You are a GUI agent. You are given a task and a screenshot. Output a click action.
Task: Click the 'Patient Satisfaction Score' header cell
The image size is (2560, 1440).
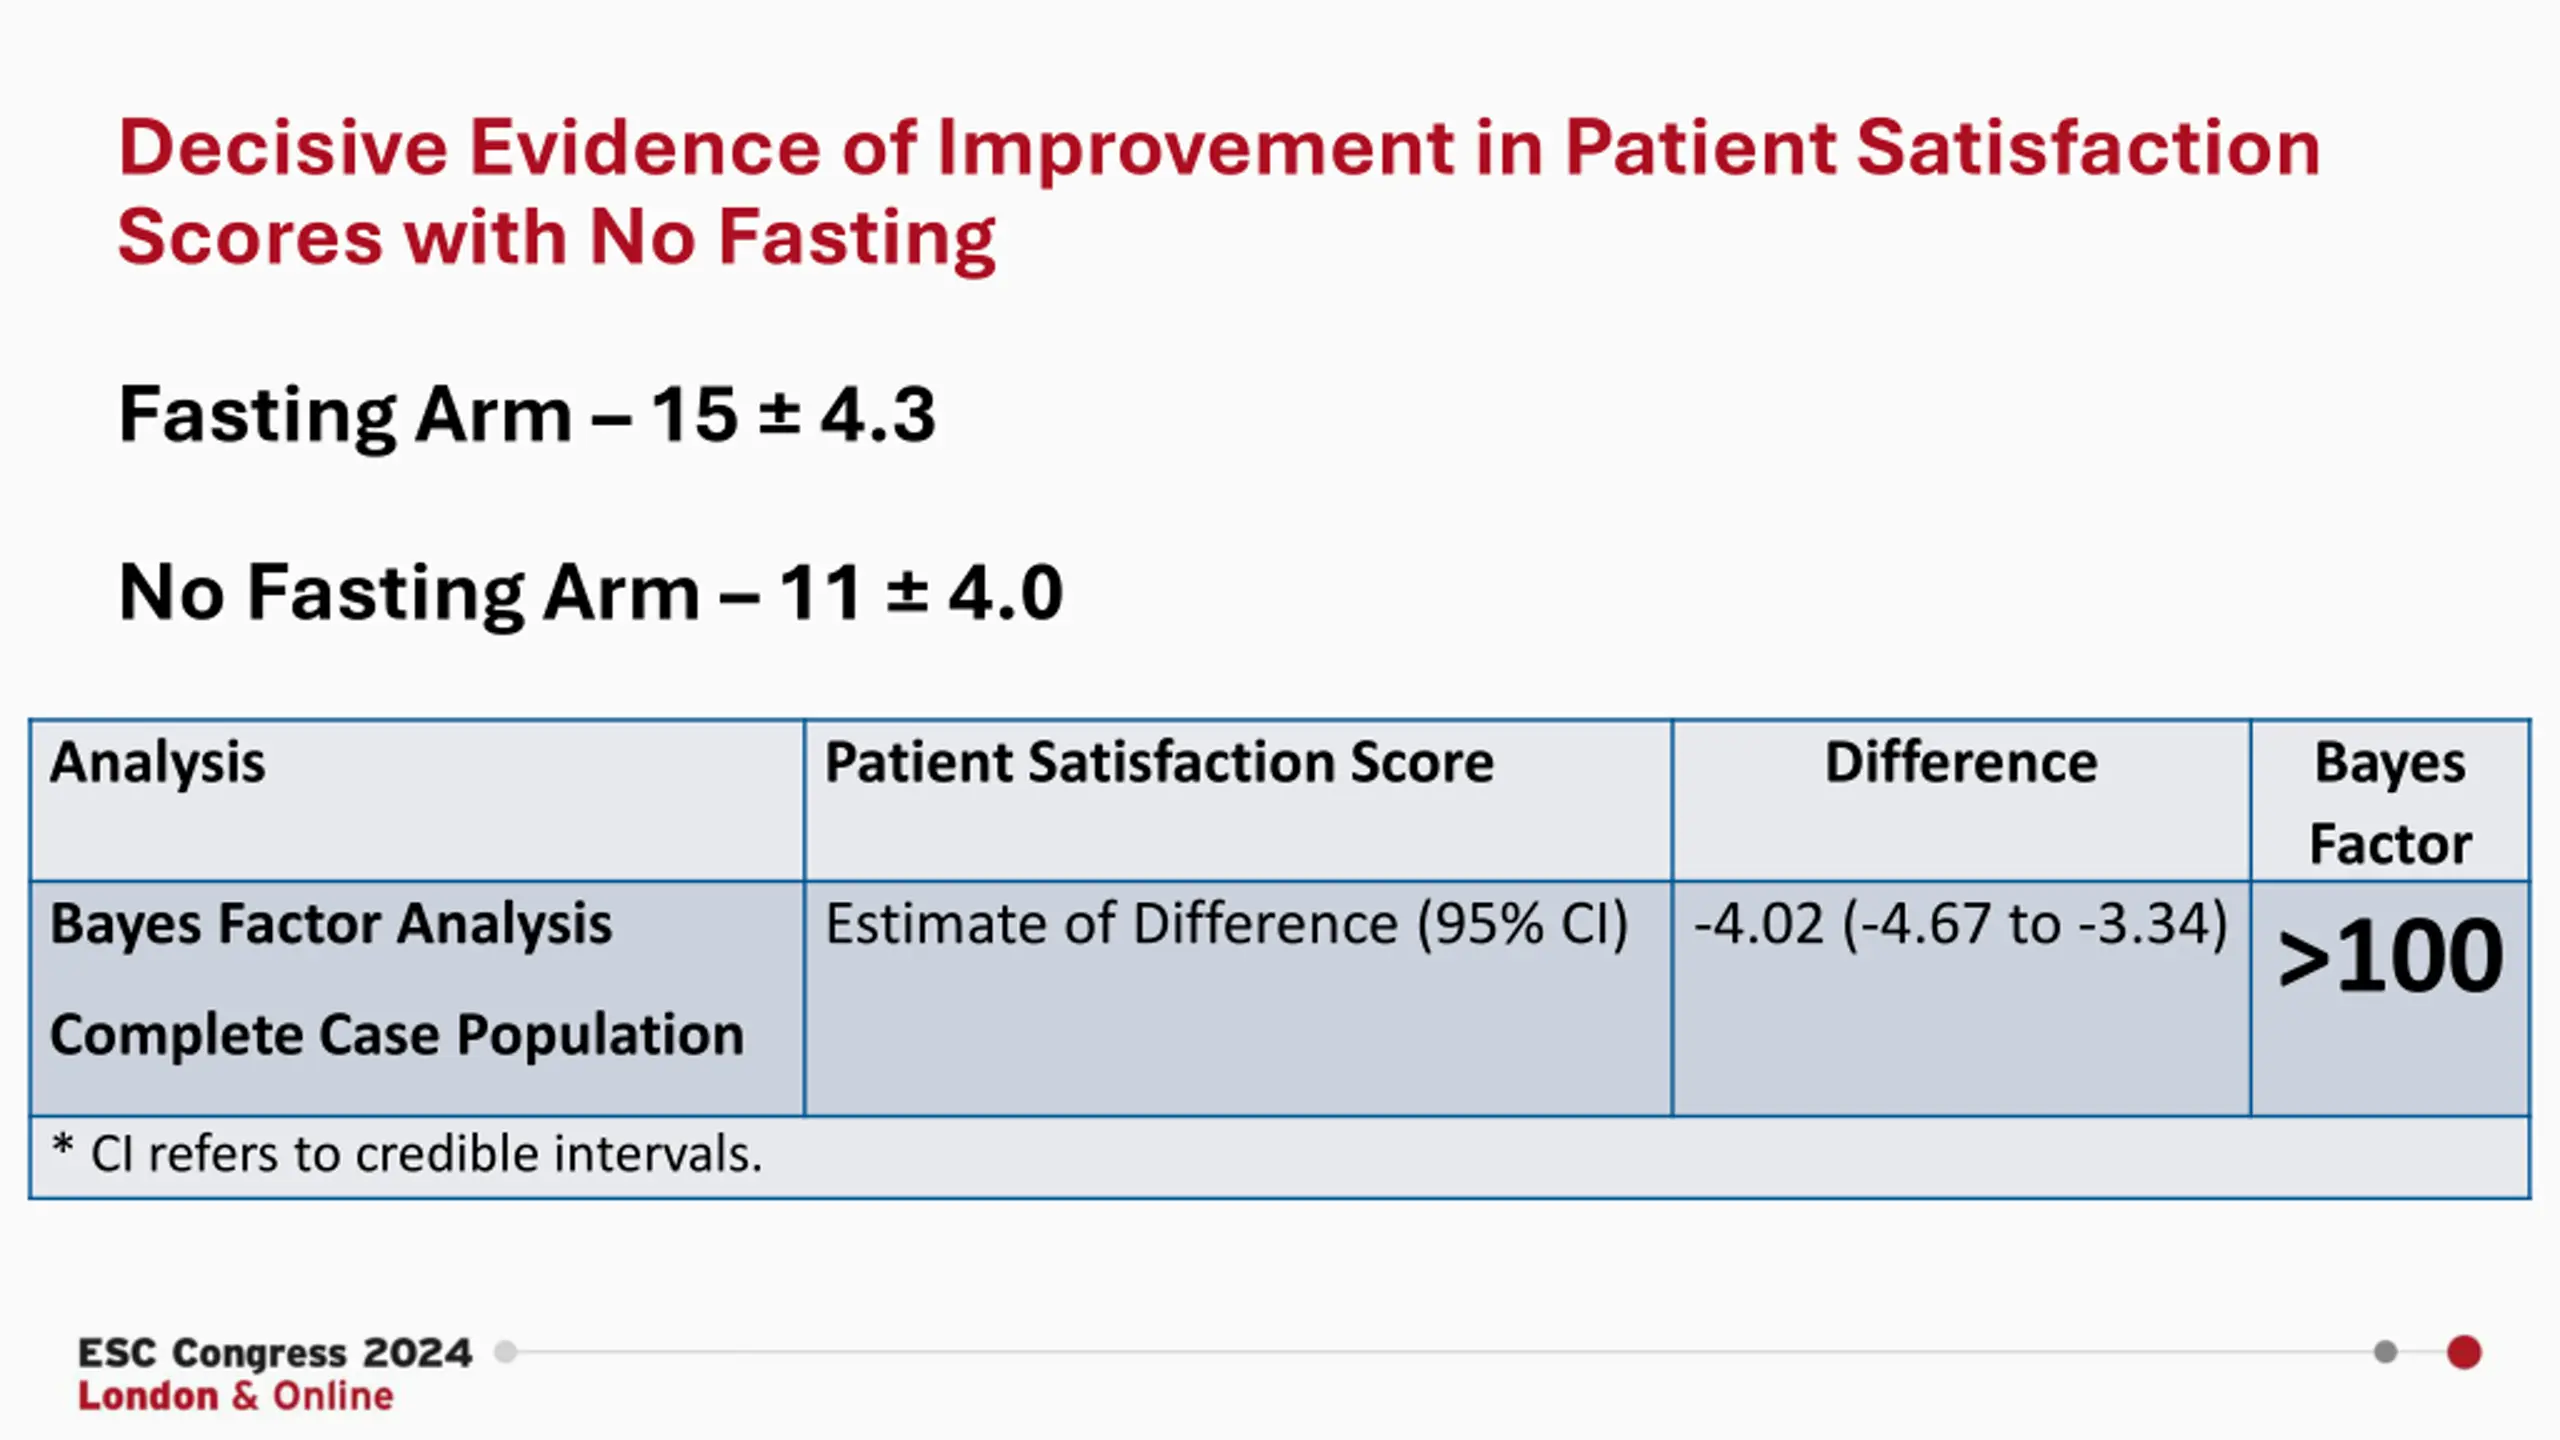(1238, 800)
